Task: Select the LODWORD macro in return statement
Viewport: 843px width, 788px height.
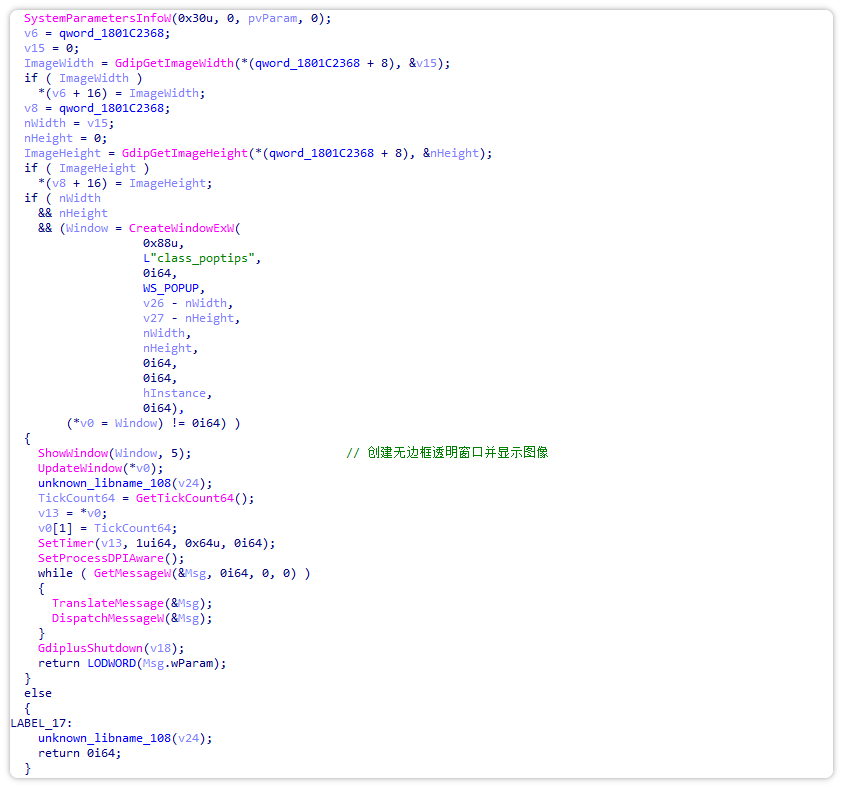Action: pyautogui.click(x=111, y=663)
